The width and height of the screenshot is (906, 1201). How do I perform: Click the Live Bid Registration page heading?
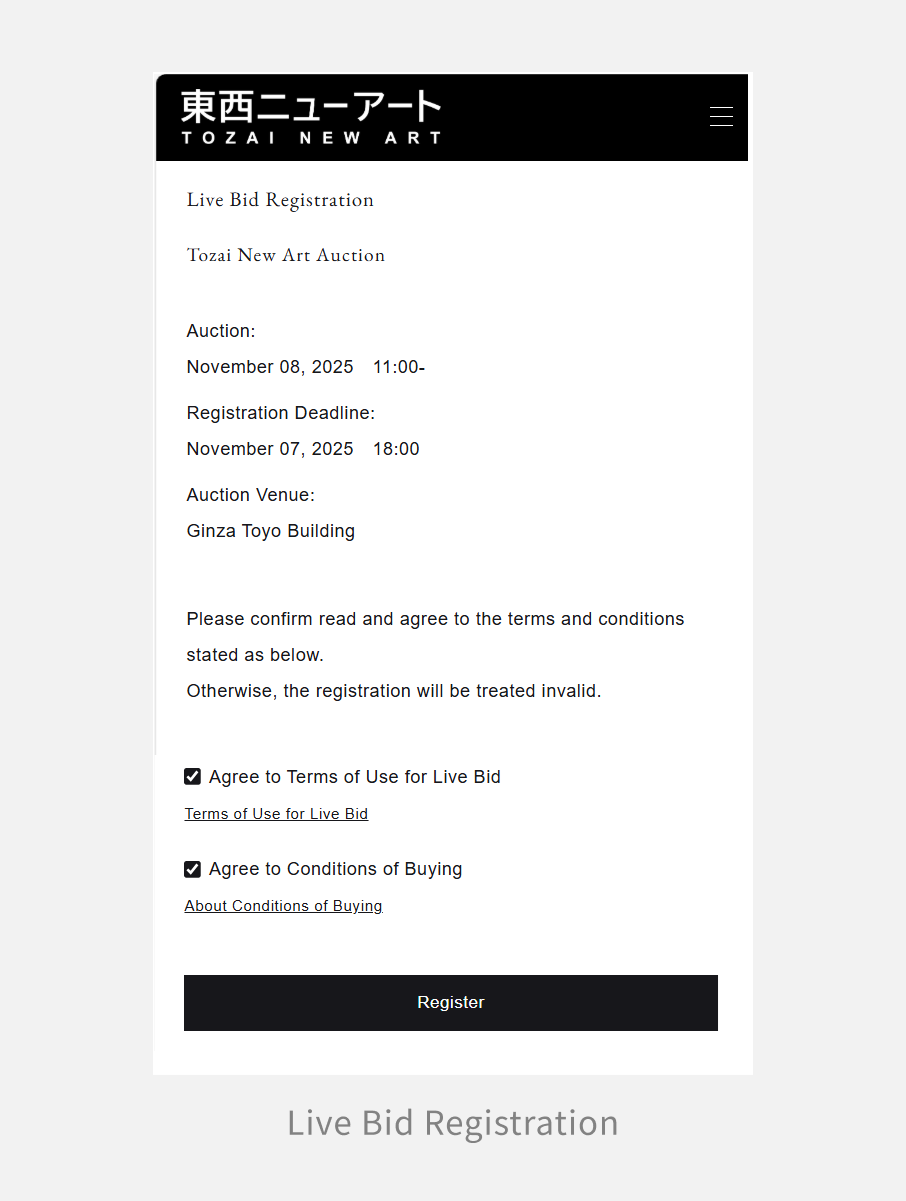coord(280,200)
